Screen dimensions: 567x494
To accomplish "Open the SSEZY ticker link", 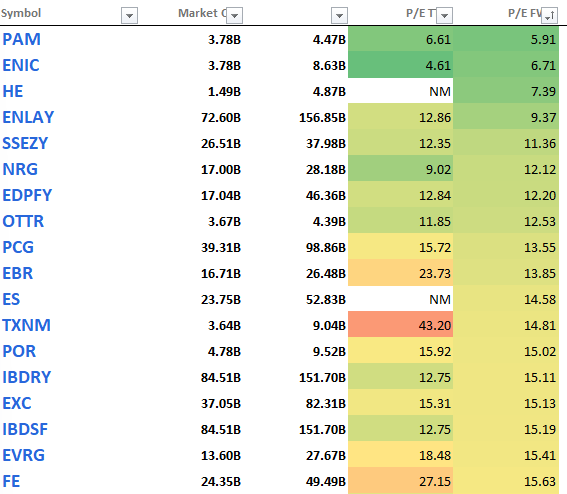I will 25,143.
